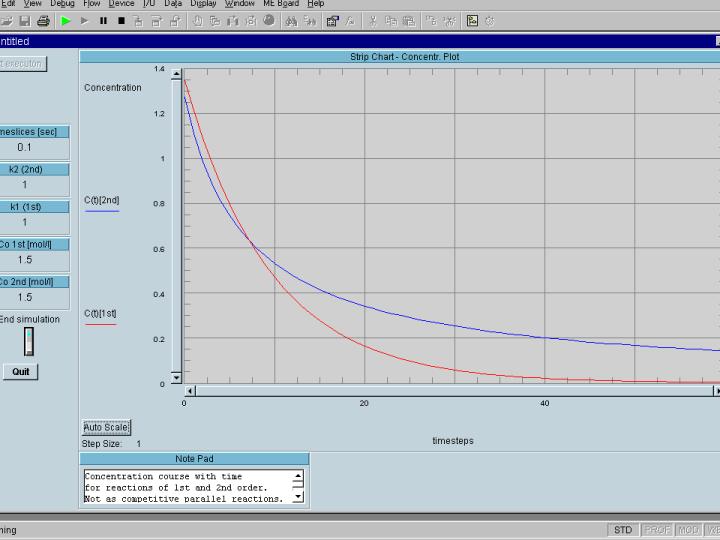
Task: Click the Print toolbar icon
Action: click(43, 20)
